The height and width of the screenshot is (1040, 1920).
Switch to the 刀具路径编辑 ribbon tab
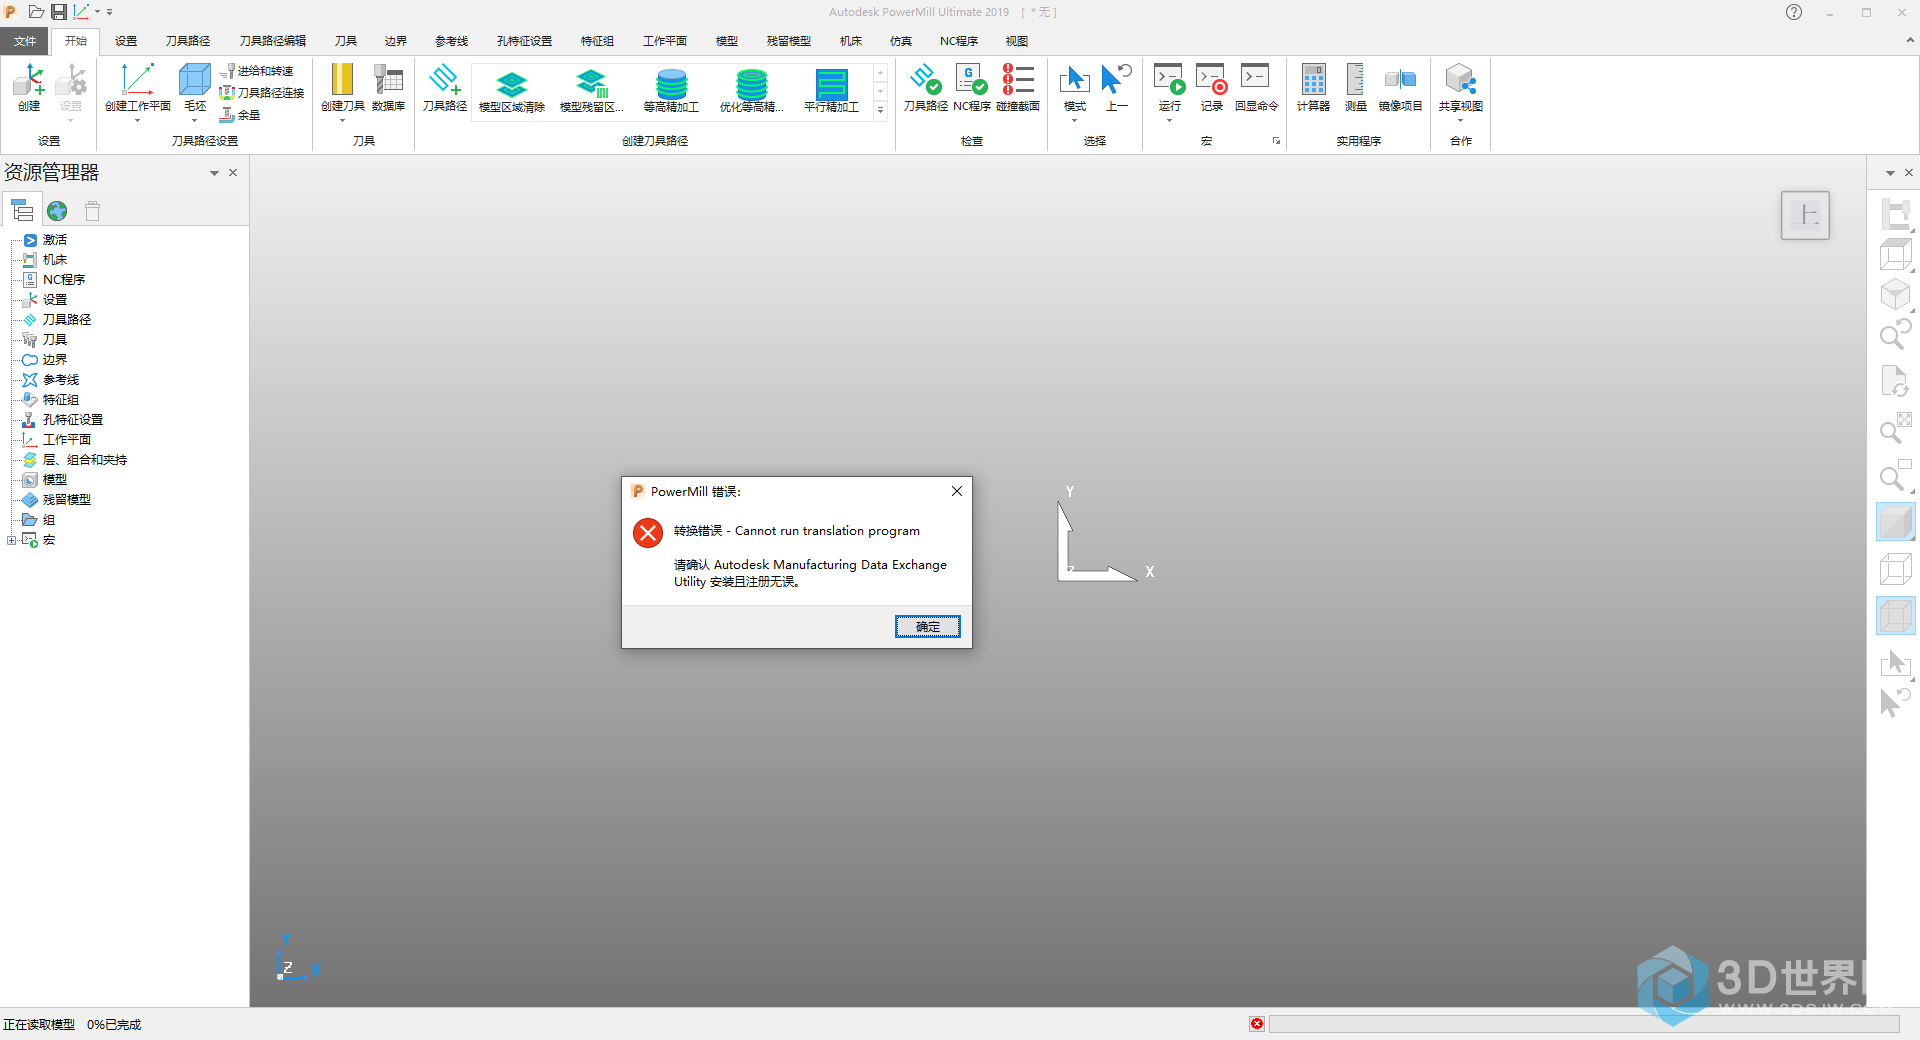[273, 41]
